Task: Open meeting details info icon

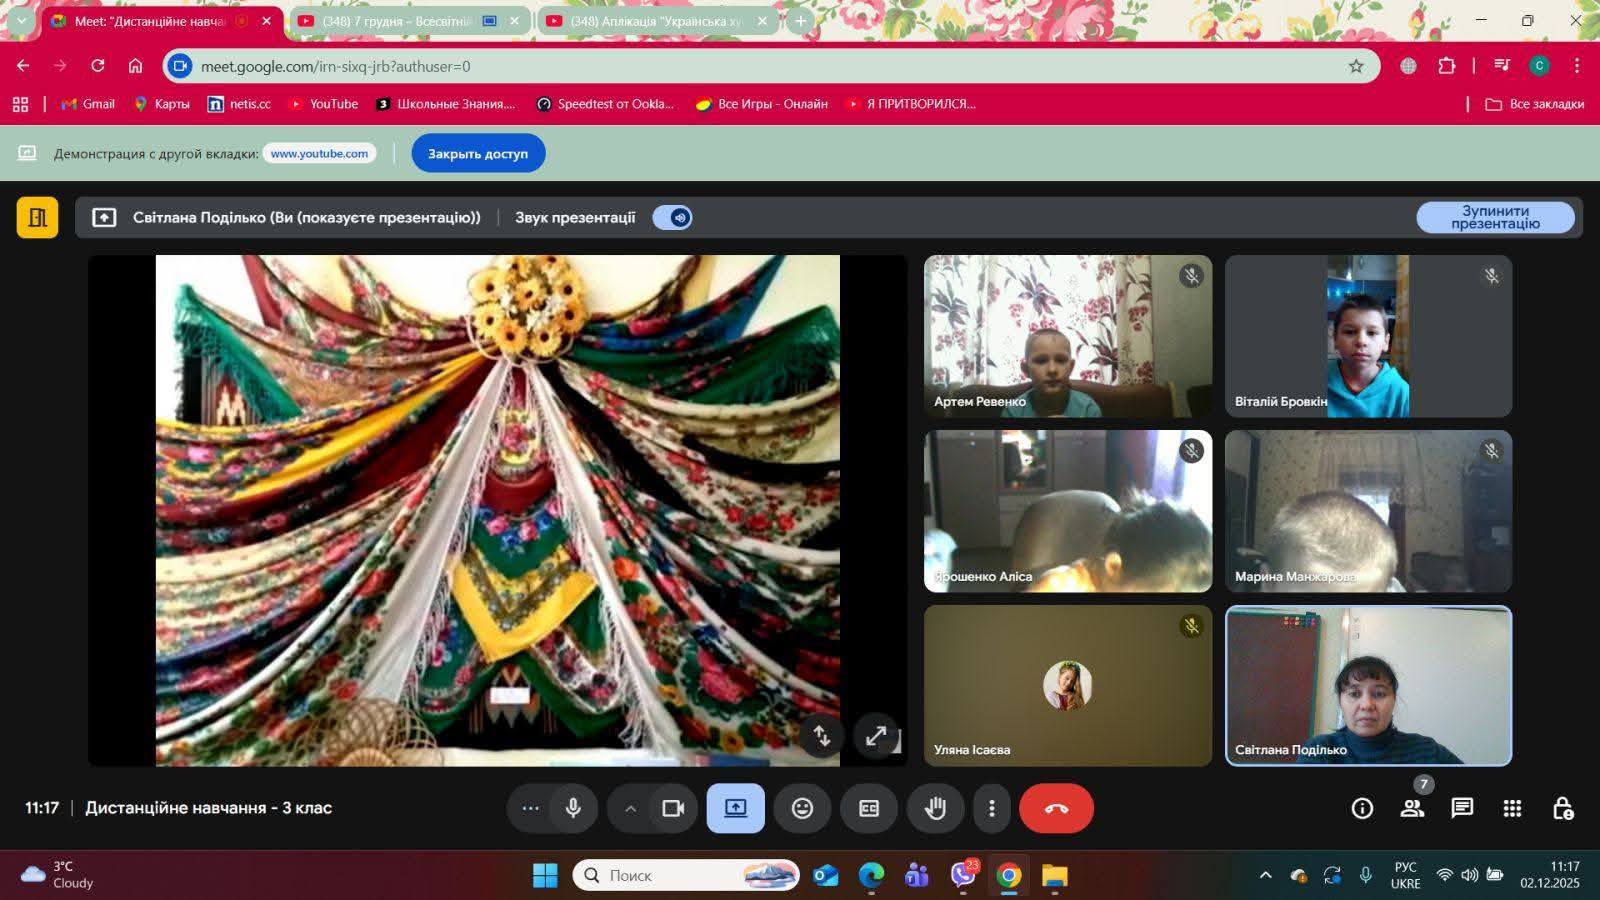Action: 1362,808
